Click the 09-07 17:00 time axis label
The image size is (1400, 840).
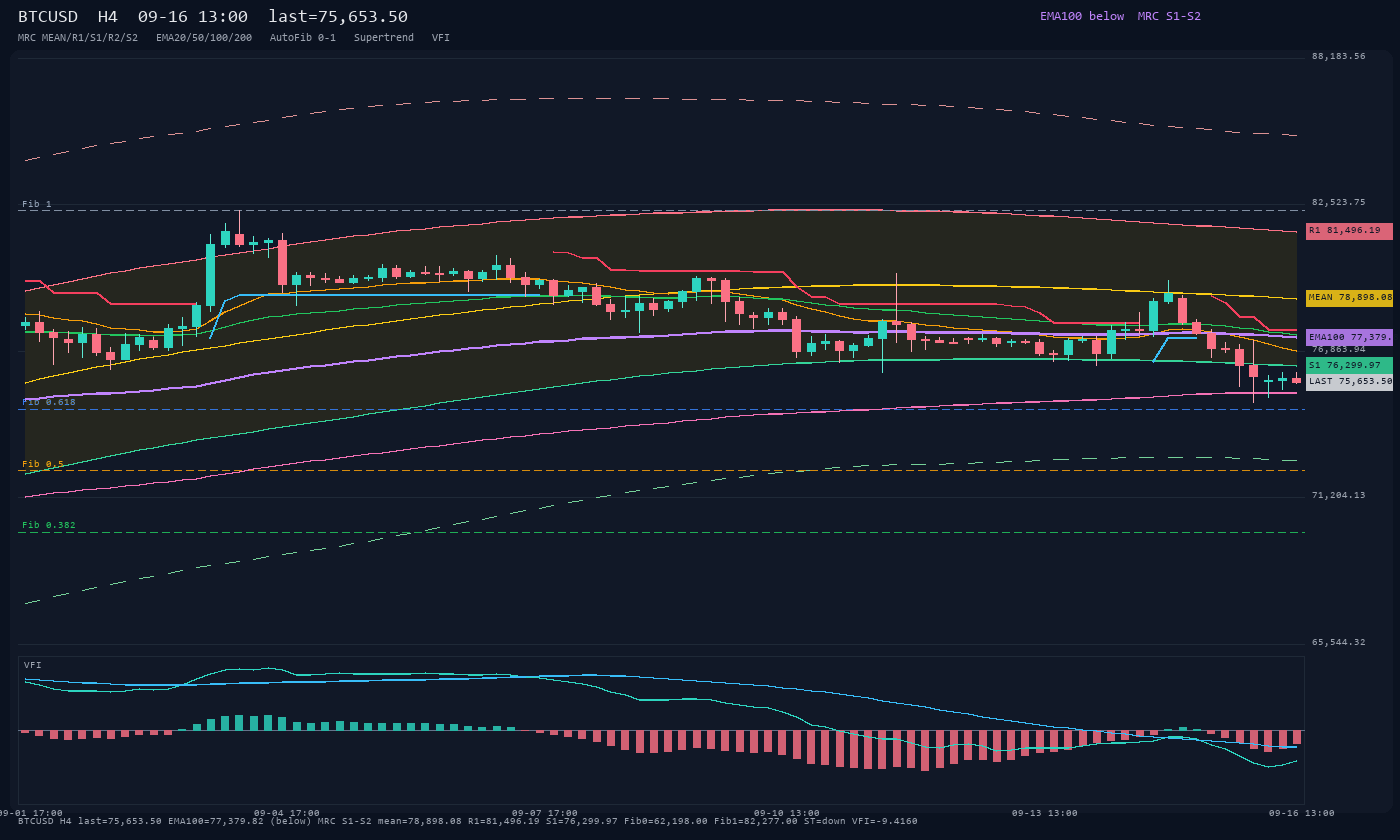545,813
